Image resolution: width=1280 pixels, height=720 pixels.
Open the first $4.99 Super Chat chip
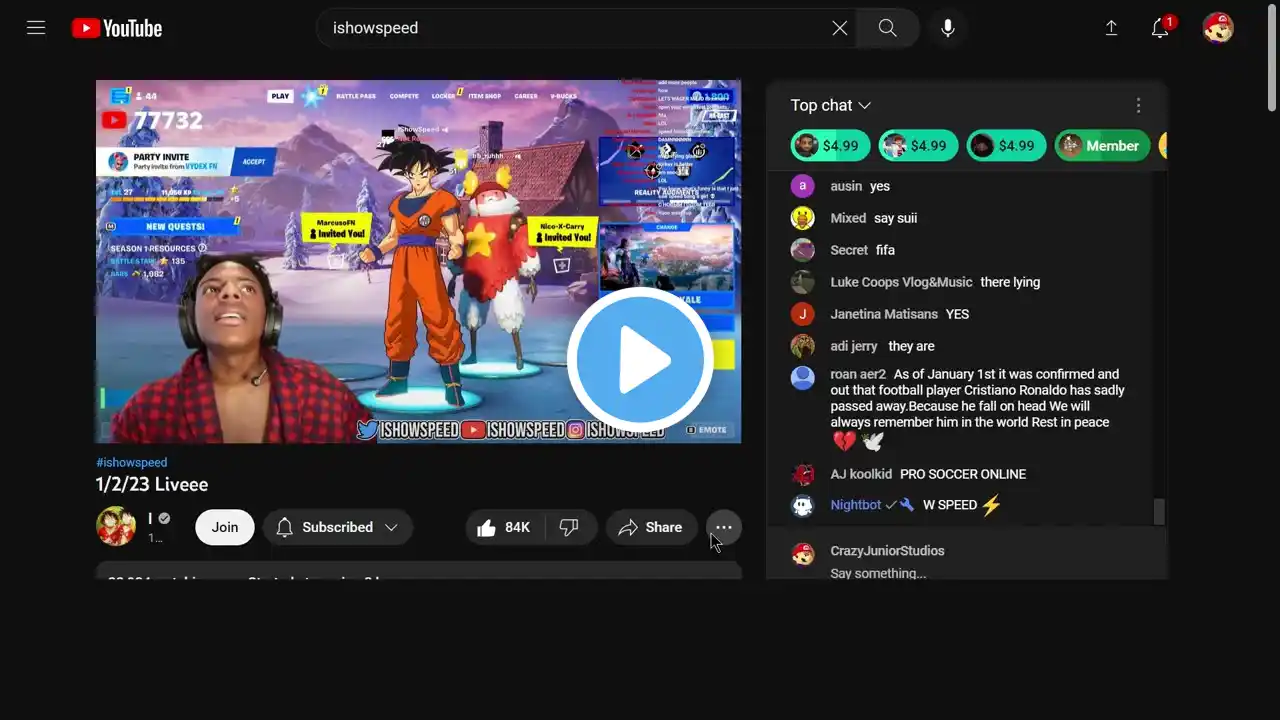click(830, 146)
